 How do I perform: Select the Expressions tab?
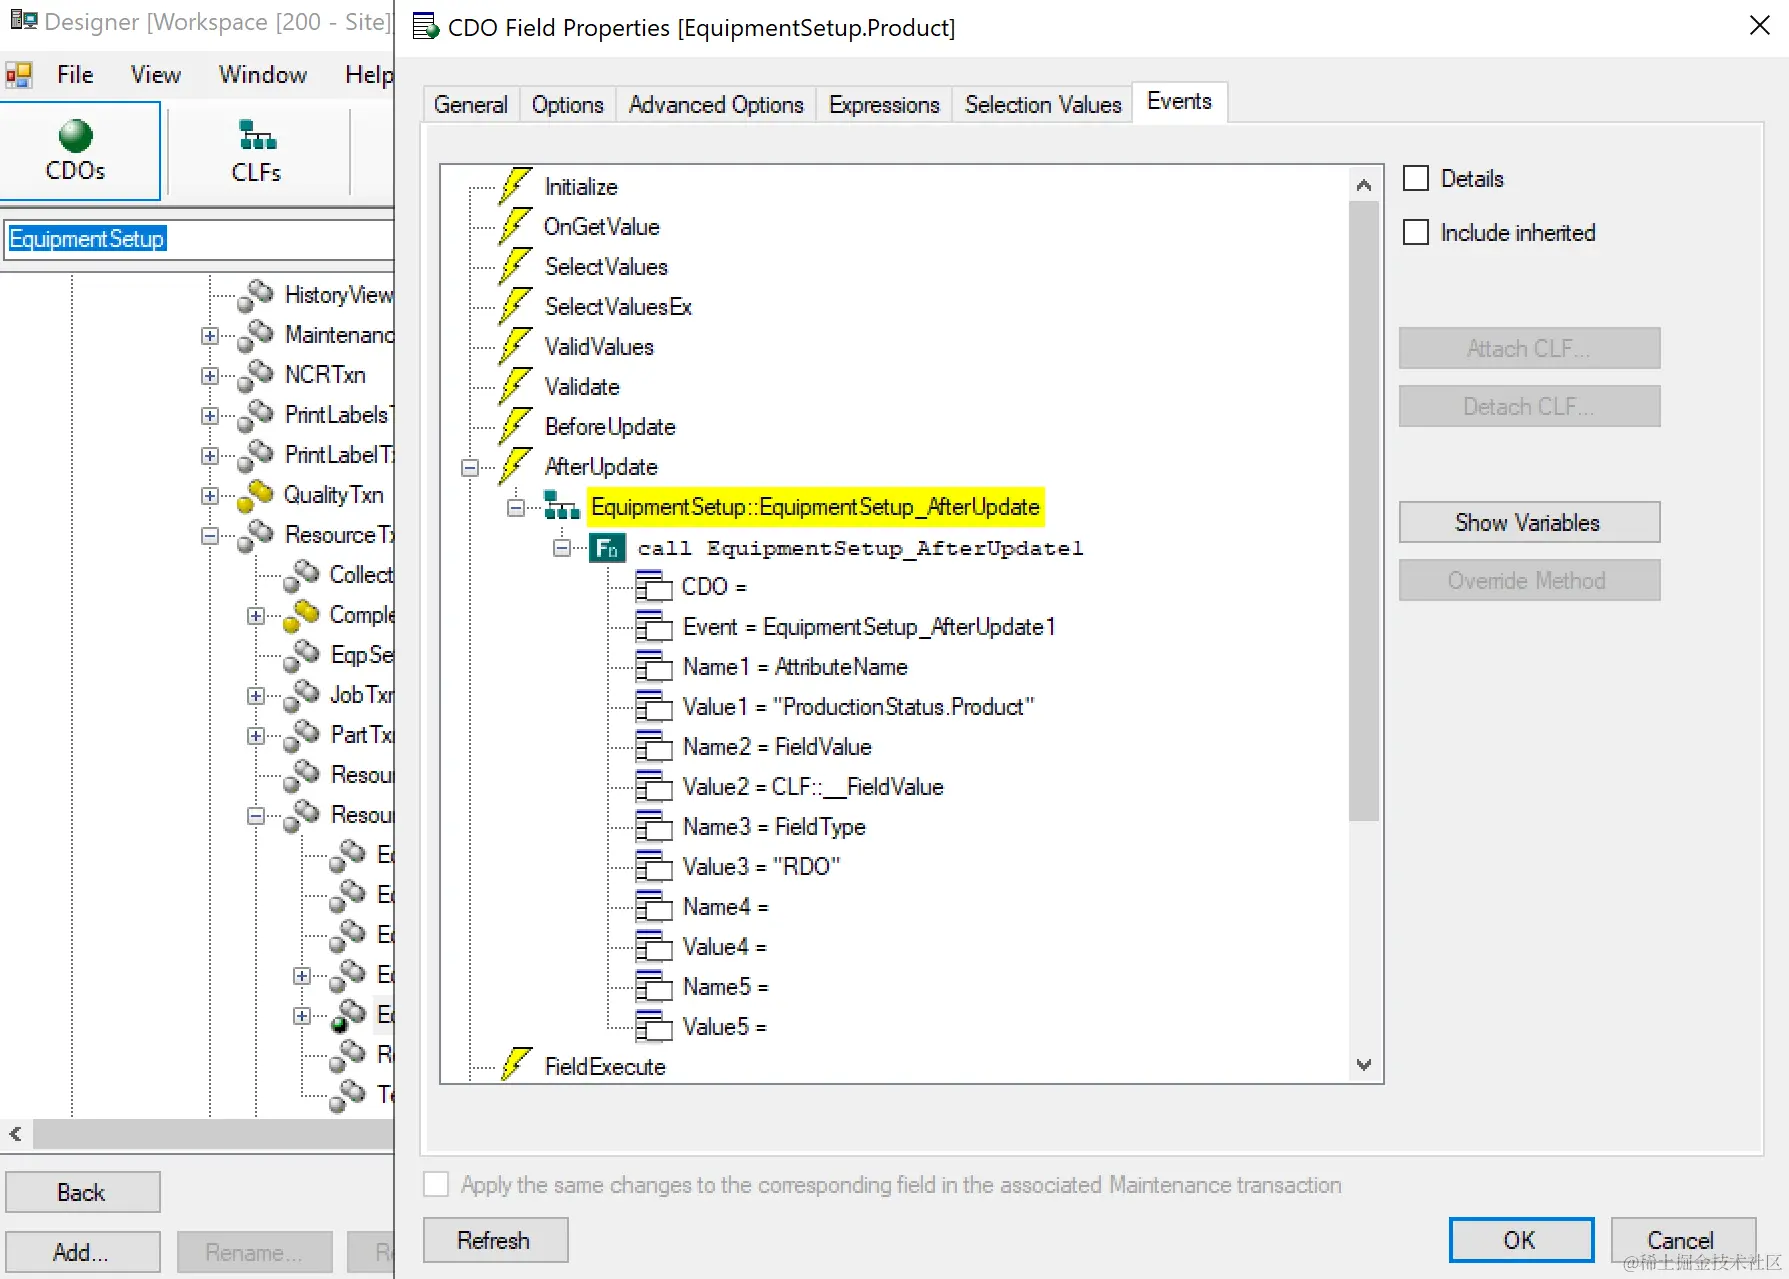pos(884,105)
